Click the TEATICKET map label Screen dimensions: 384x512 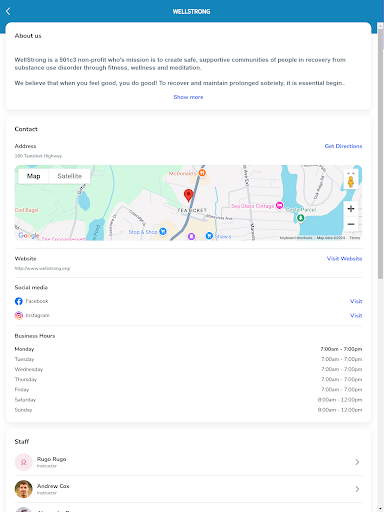192,210
